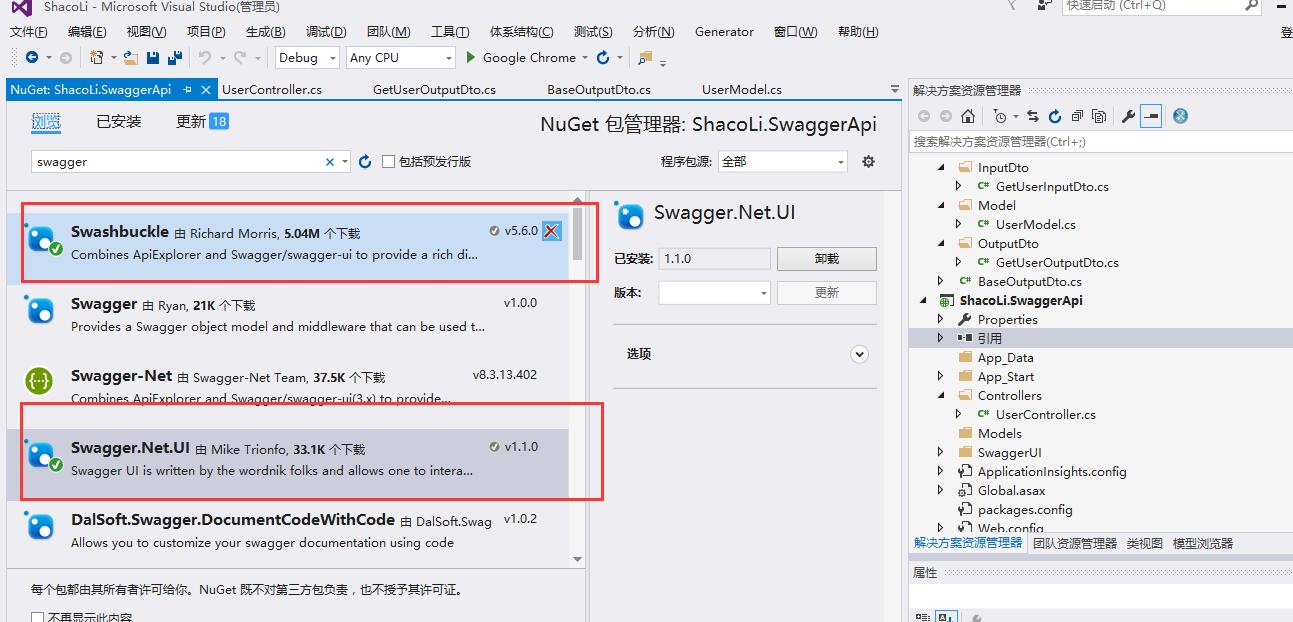The image size is (1293, 622).
Task: Select DalSoft.Swagger.DocumentCodeWithCode package
Action: coord(288,531)
